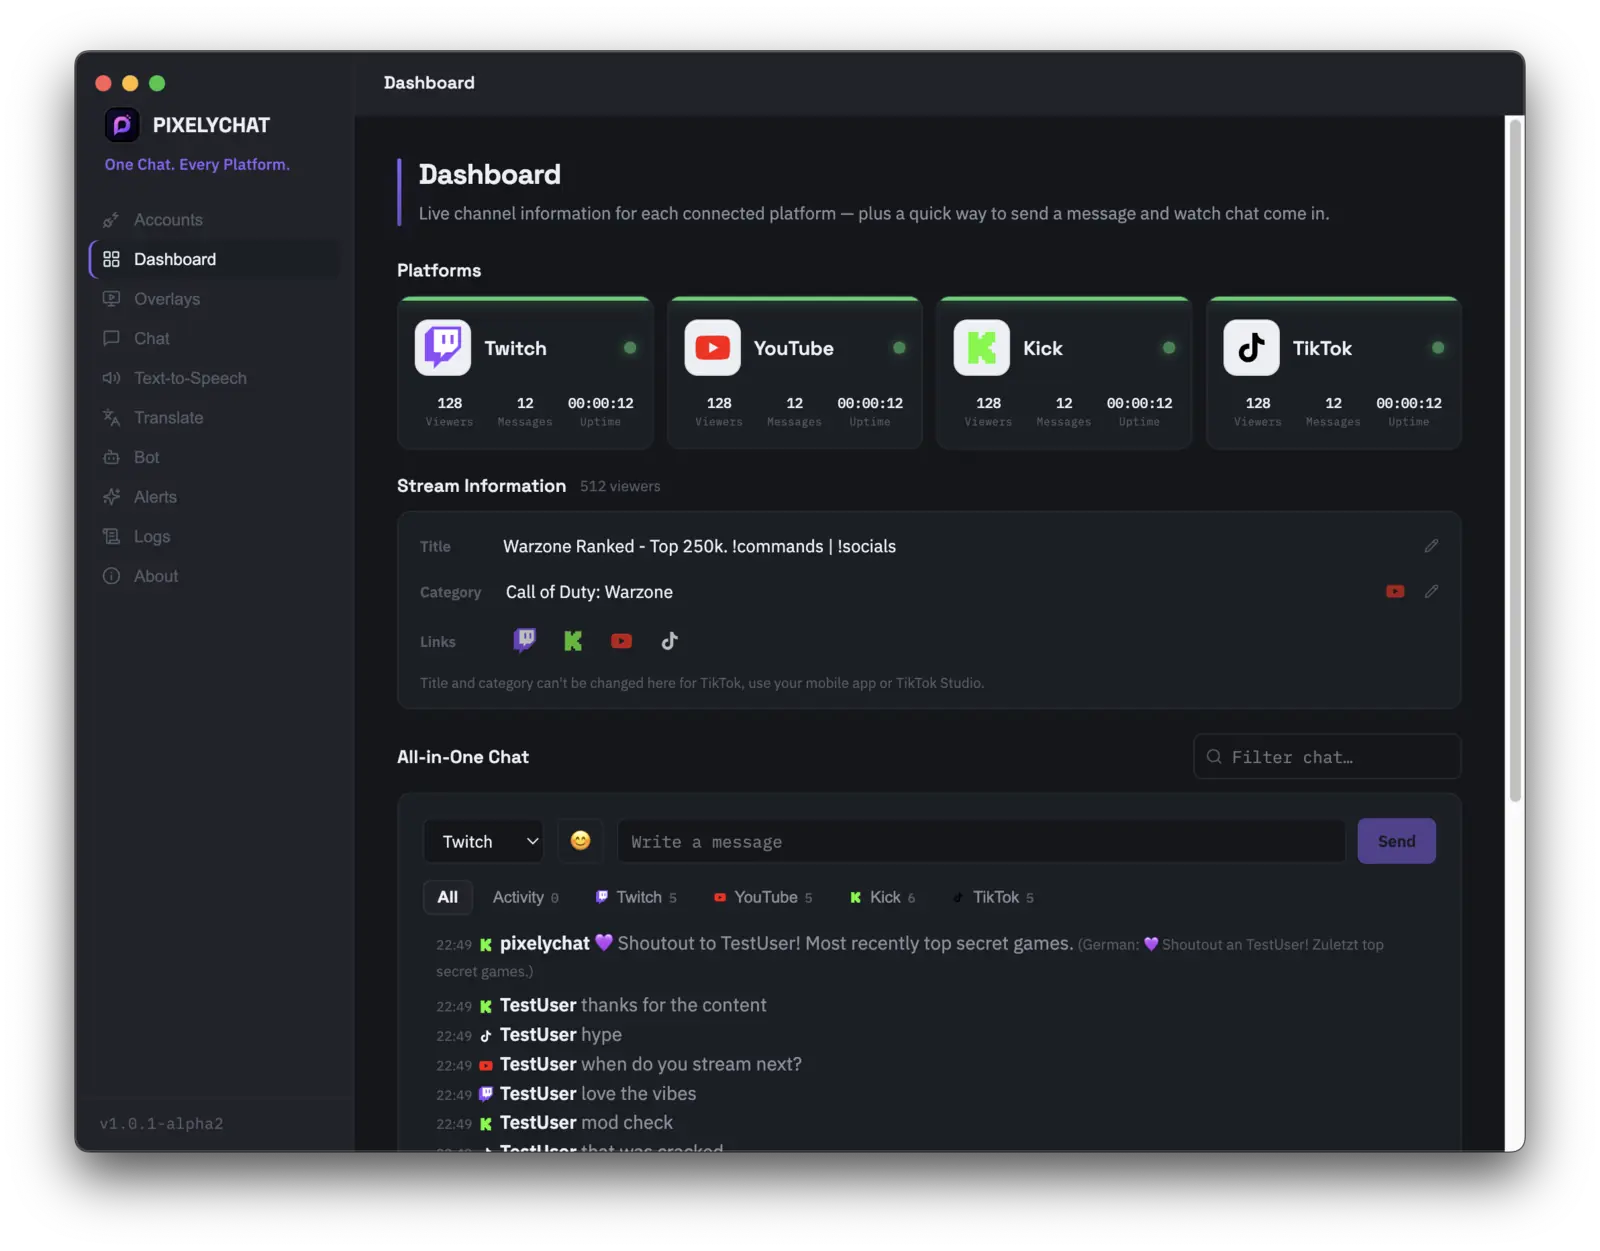1600x1251 pixels.
Task: Click the Dashboard grid icon in sidebar
Action: tap(111, 259)
